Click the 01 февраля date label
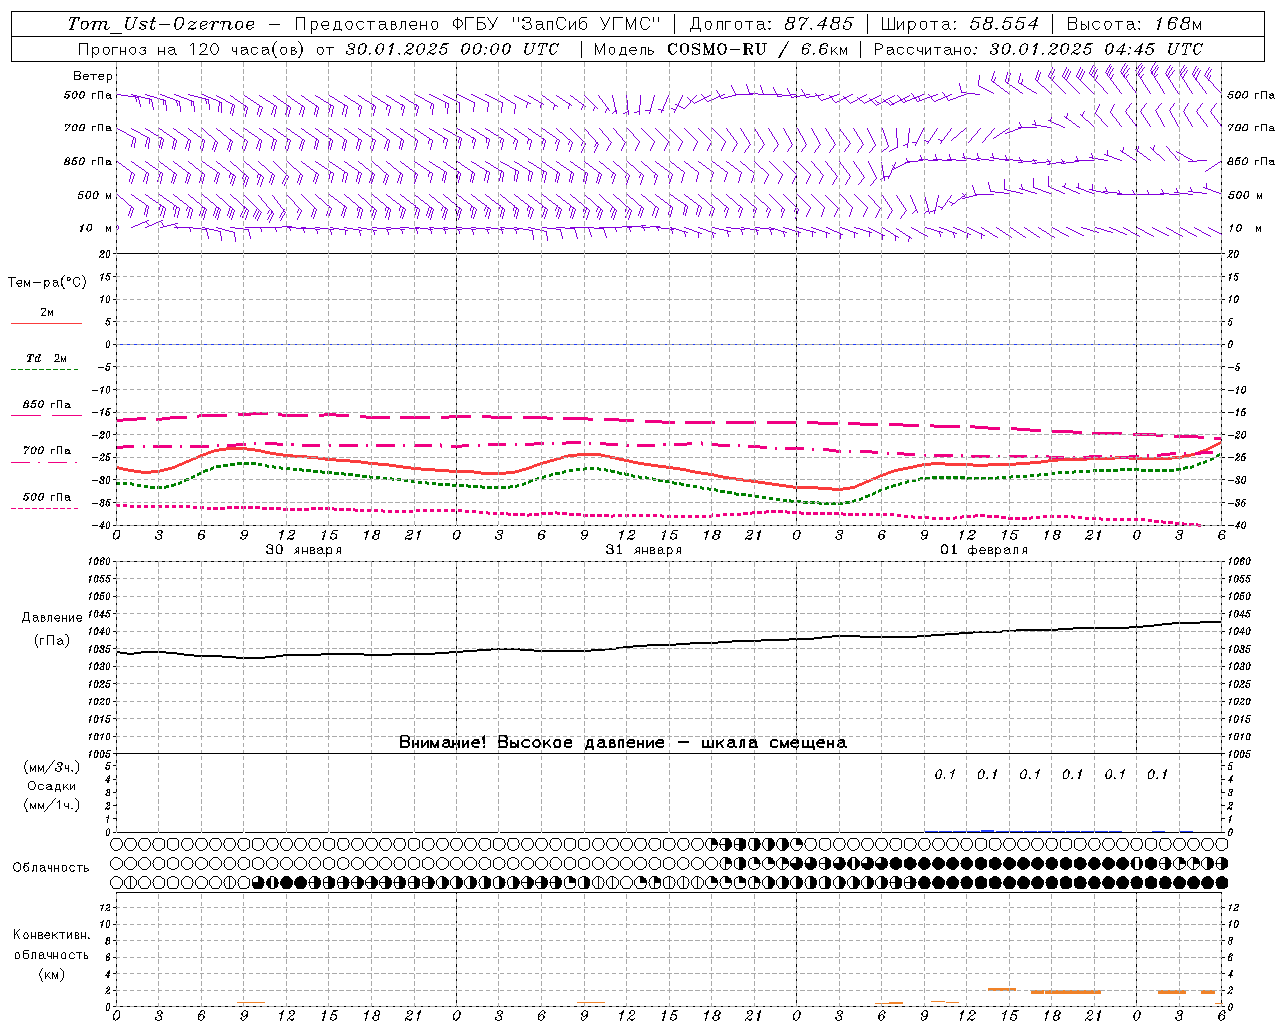The height and width of the screenshot is (1024, 1280). [x=983, y=550]
